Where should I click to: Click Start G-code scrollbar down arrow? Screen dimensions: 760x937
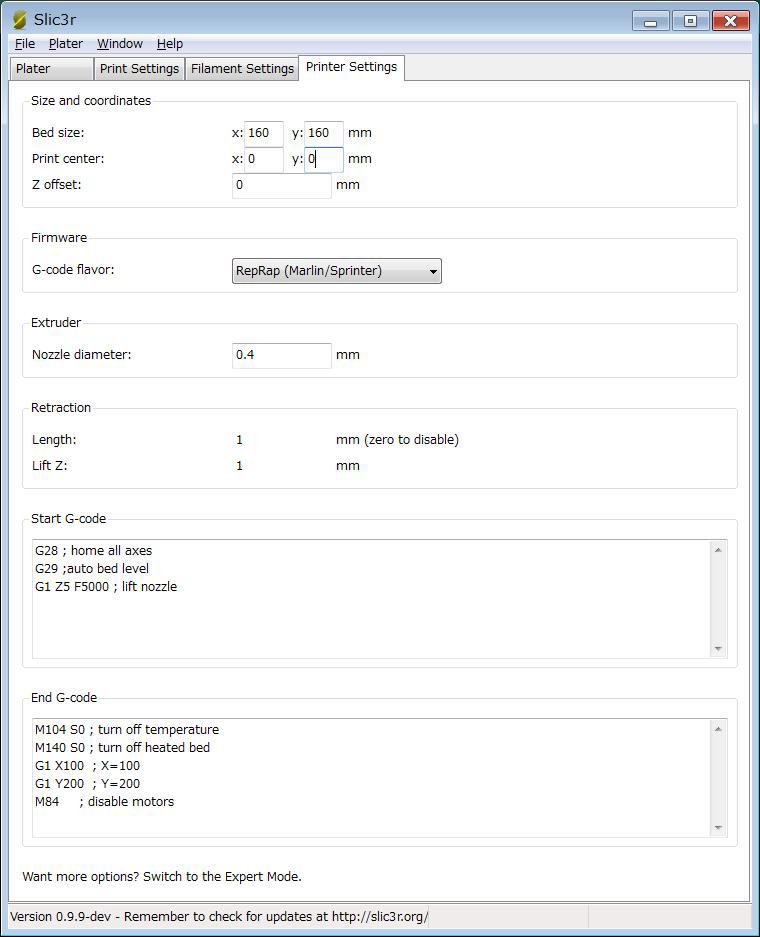tap(718, 648)
